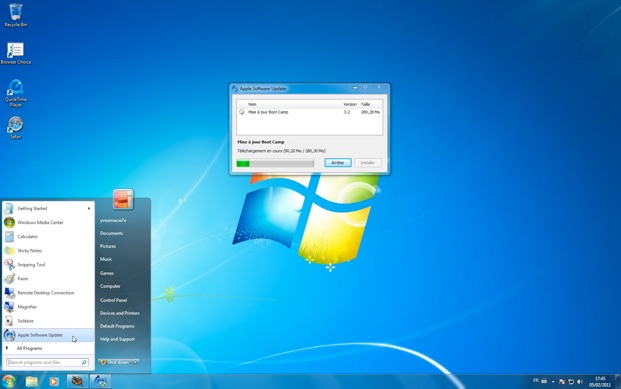Expand the arrow next to Shut down
The height and width of the screenshot is (389, 621).
click(136, 362)
